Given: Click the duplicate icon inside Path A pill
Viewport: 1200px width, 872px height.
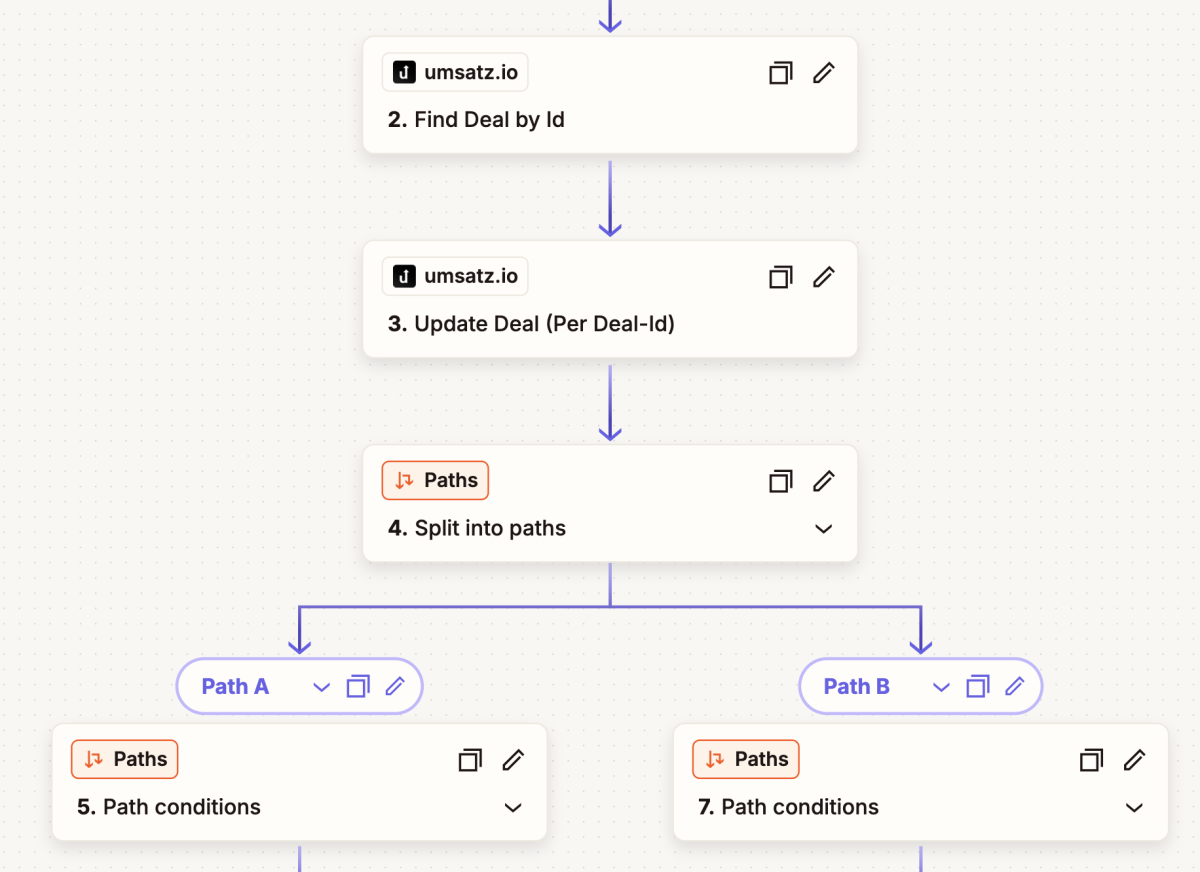Looking at the screenshot, I should click(357, 686).
